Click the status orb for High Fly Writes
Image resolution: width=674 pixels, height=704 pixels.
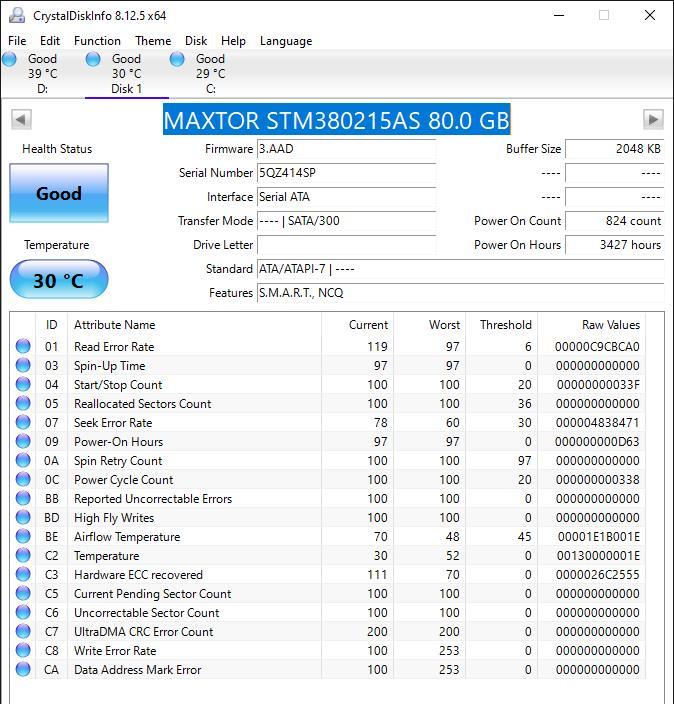click(23, 517)
